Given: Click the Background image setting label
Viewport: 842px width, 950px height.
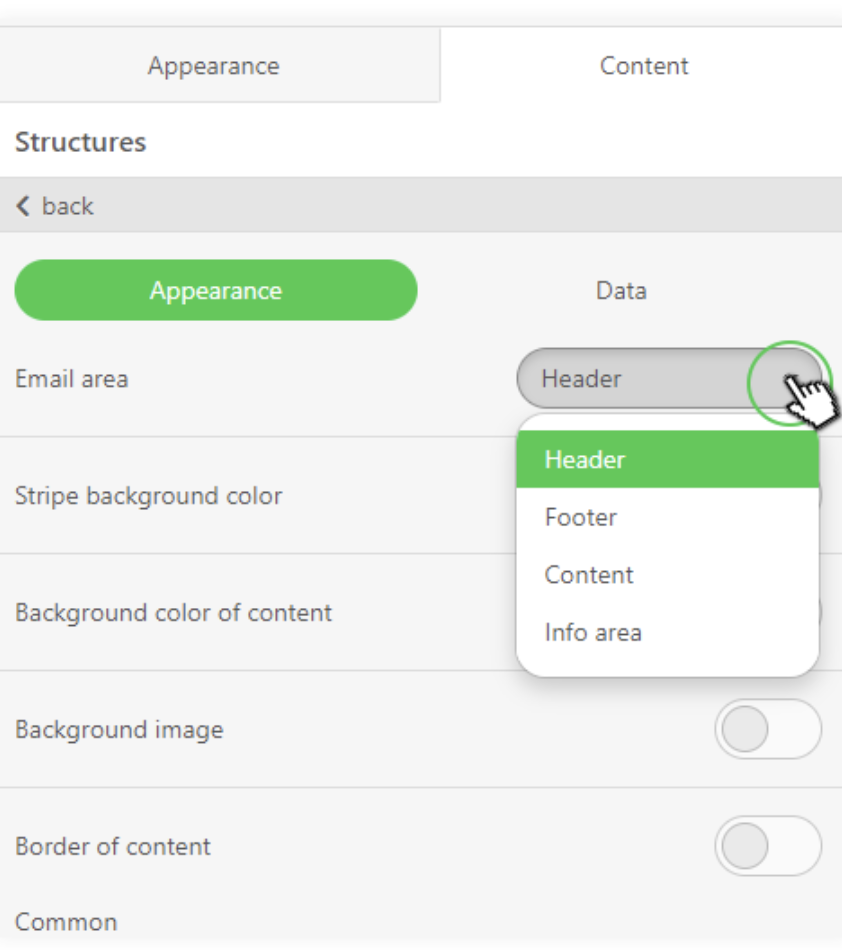Looking at the screenshot, I should click(119, 730).
